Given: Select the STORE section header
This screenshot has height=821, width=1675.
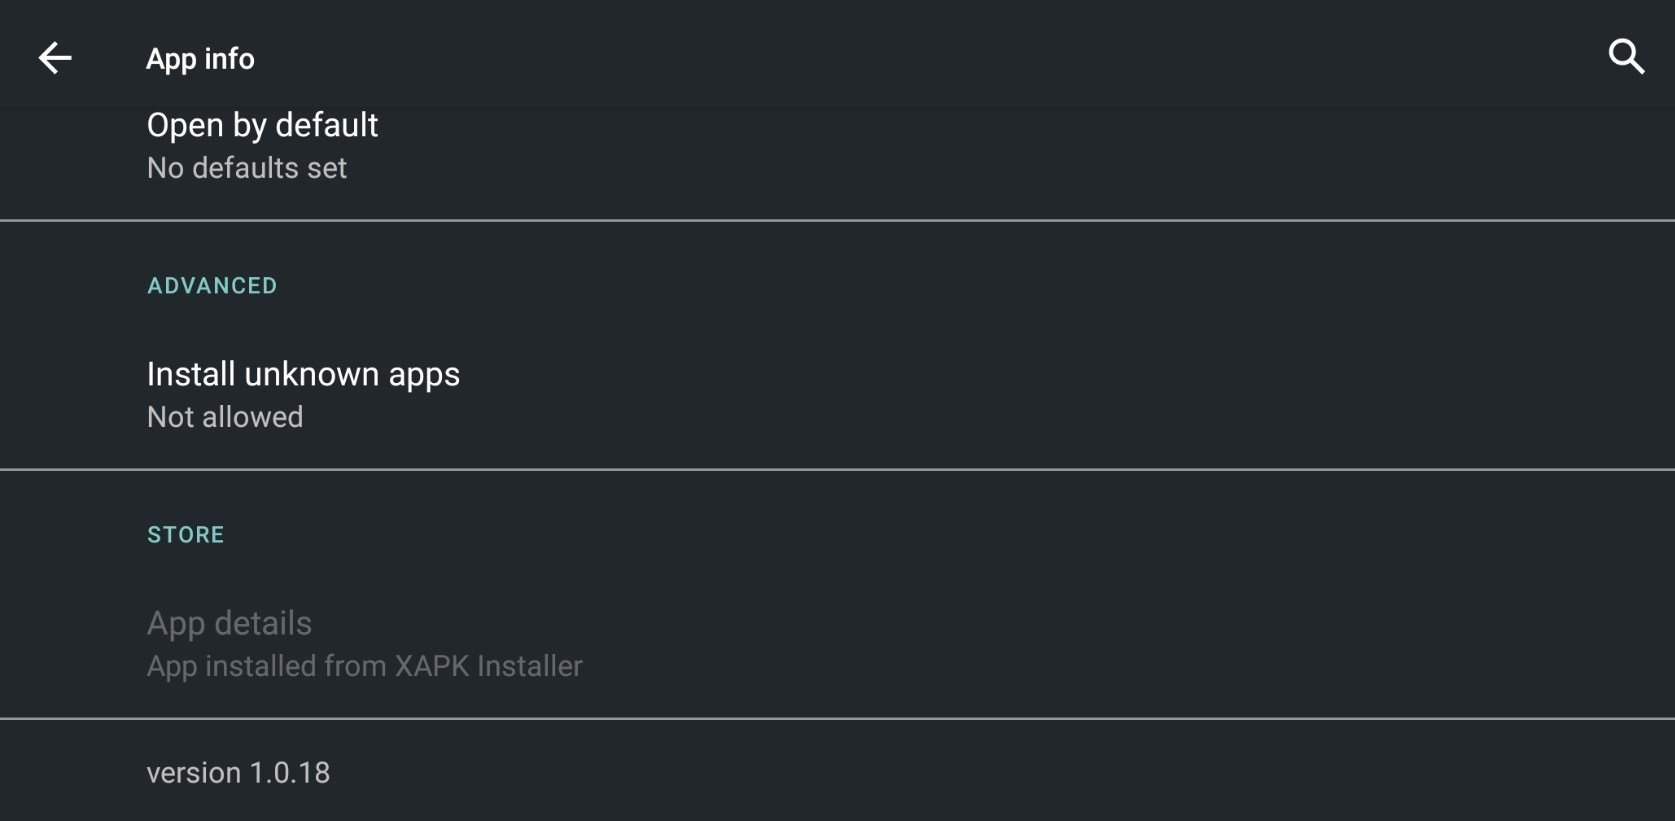Looking at the screenshot, I should click(186, 535).
